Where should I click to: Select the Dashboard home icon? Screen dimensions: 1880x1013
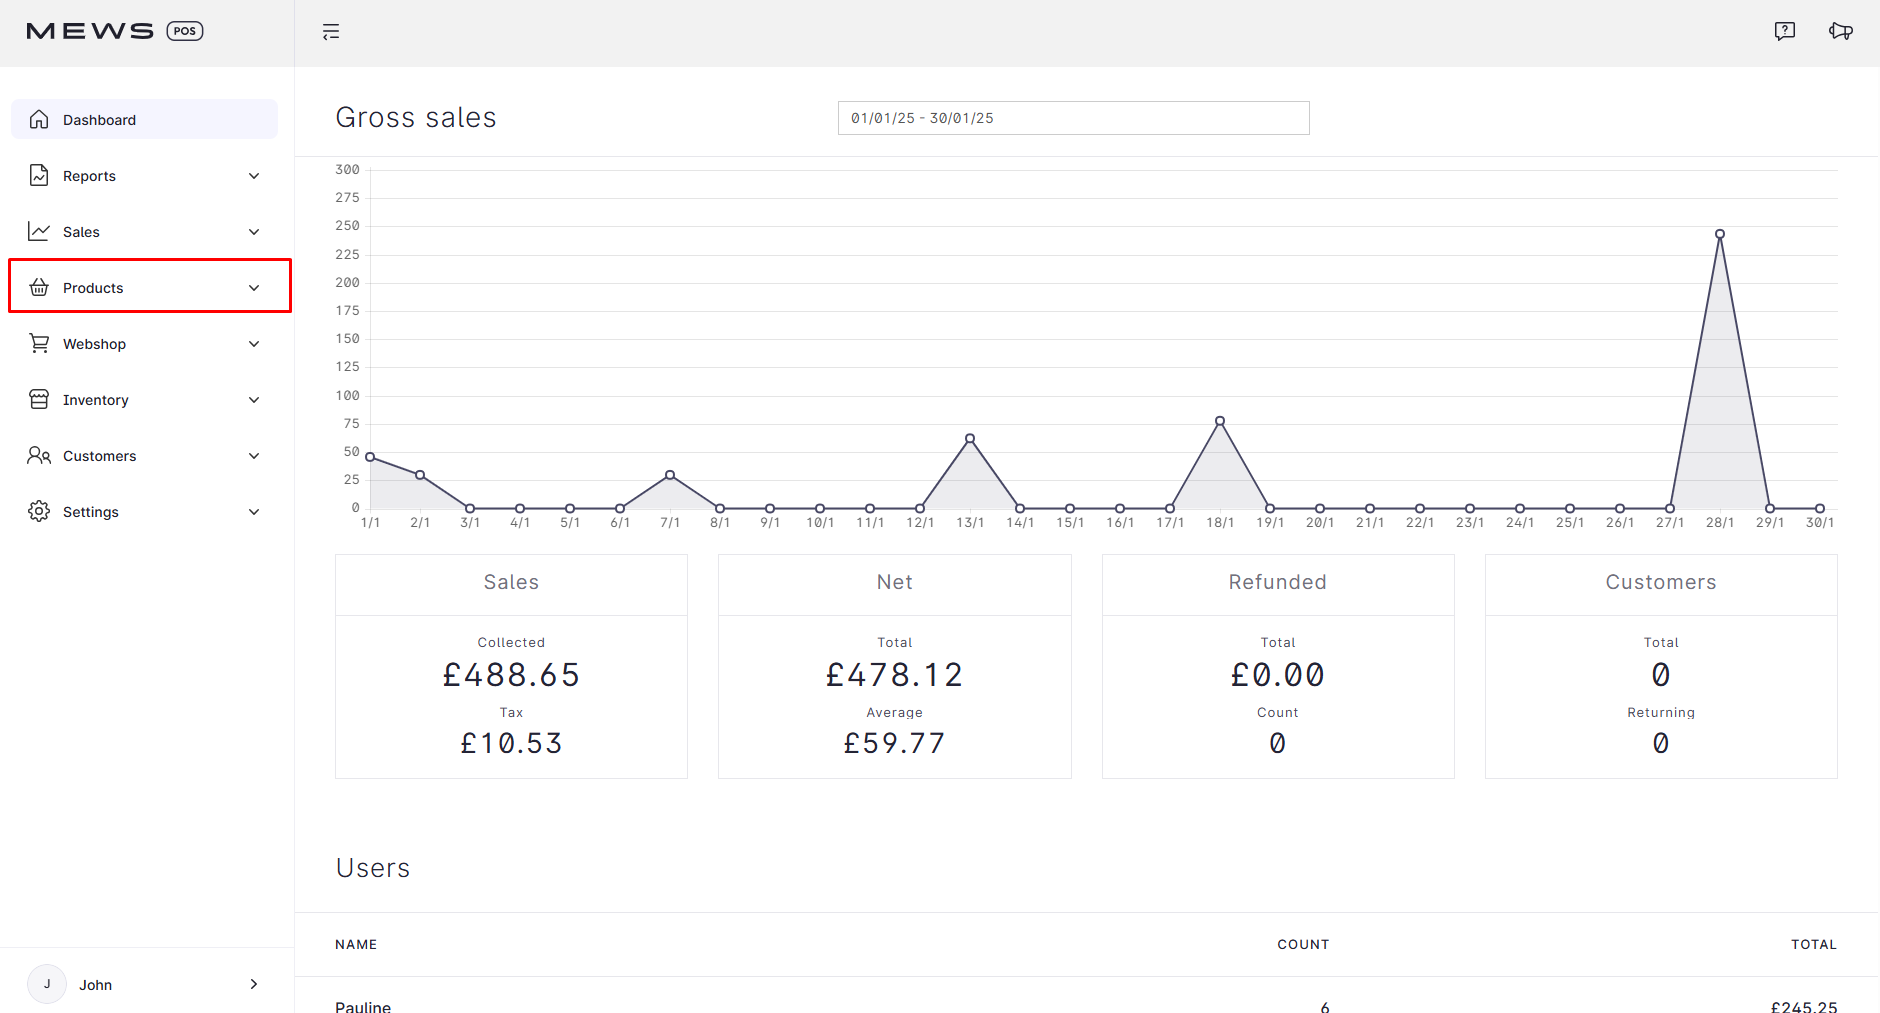pos(38,119)
